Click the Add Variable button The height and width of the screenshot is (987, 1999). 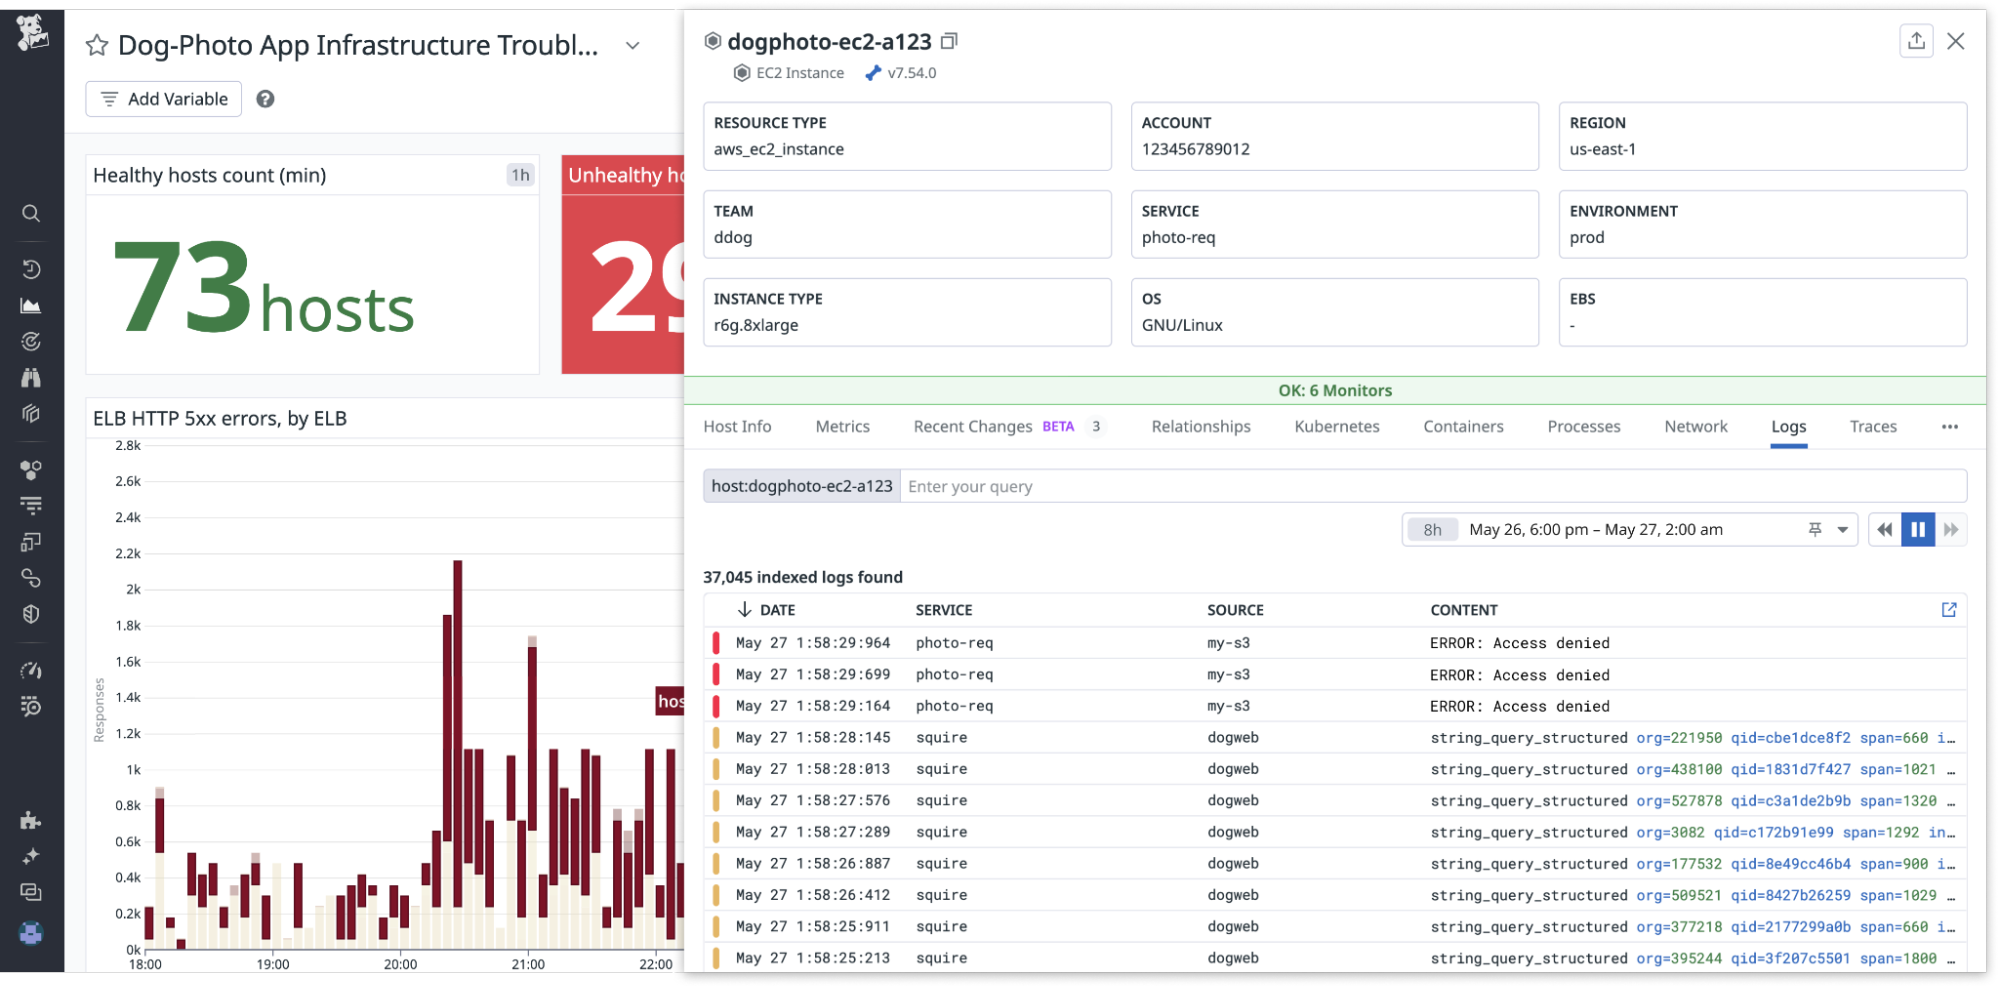click(x=164, y=99)
